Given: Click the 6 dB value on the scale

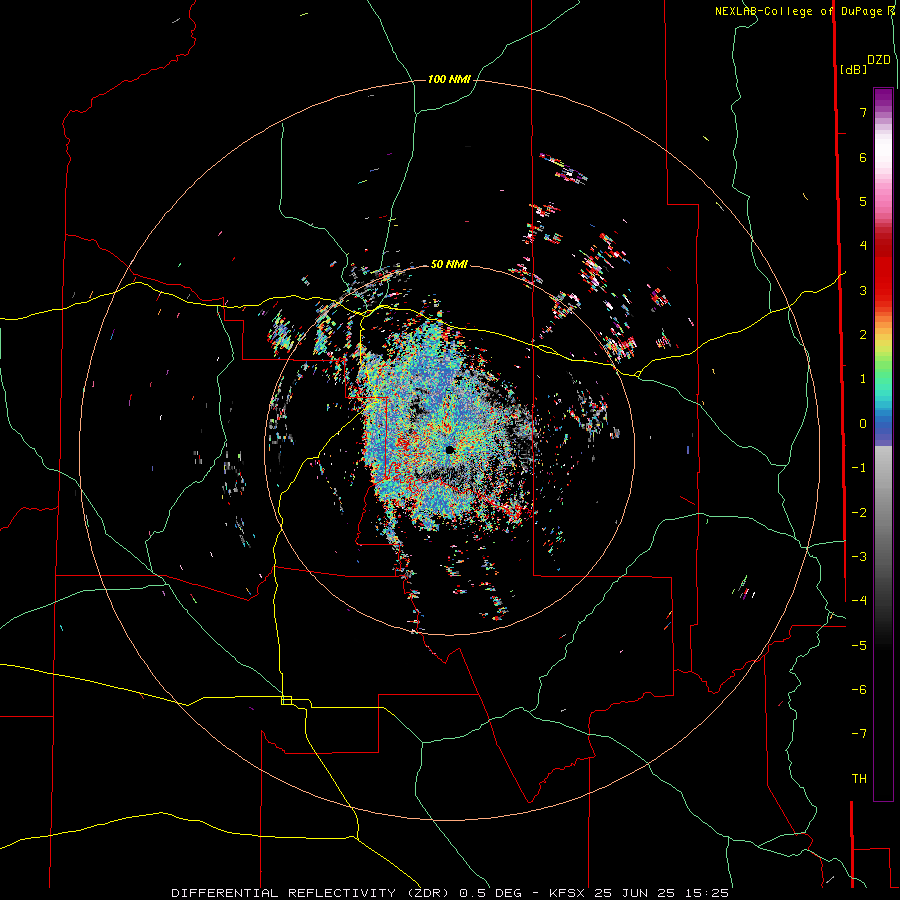Looking at the screenshot, I should pos(863,157).
